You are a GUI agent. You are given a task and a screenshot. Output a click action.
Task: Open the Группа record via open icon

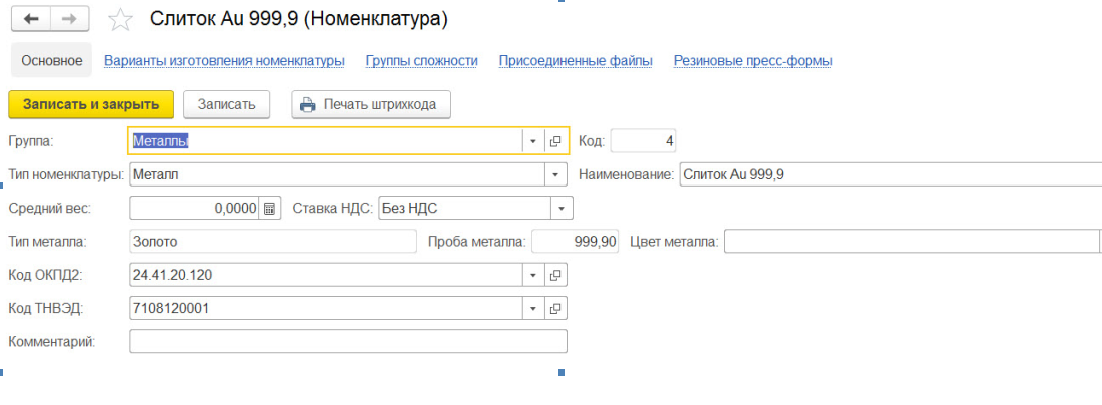tap(555, 141)
